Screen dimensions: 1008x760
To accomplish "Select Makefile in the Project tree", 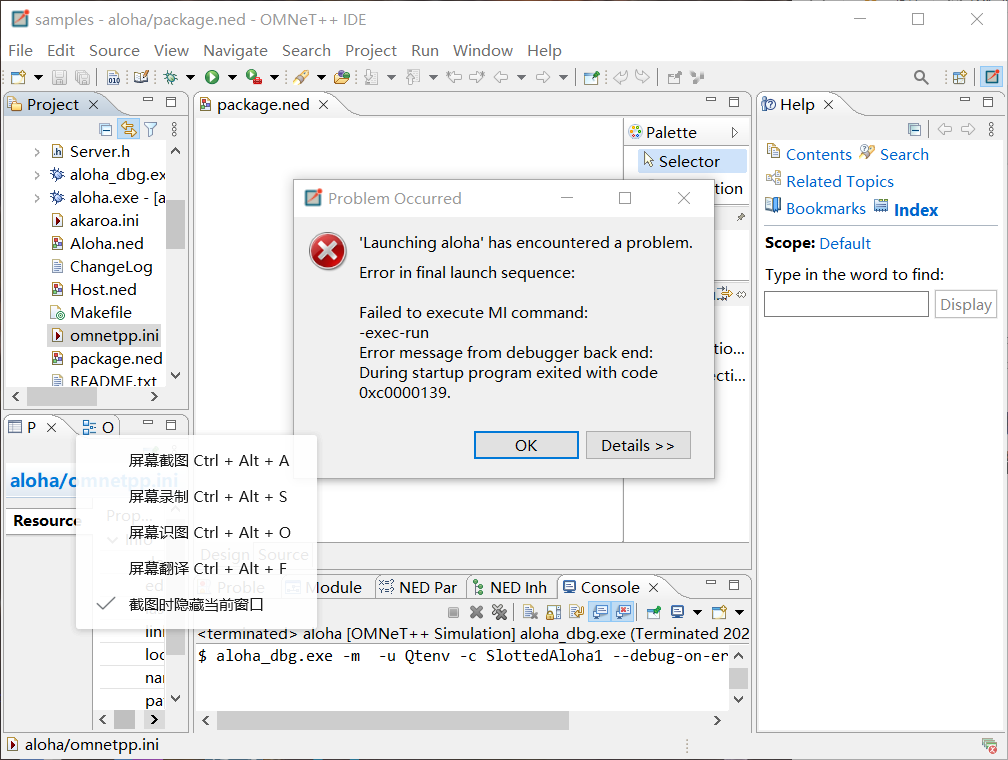I will (91, 312).
